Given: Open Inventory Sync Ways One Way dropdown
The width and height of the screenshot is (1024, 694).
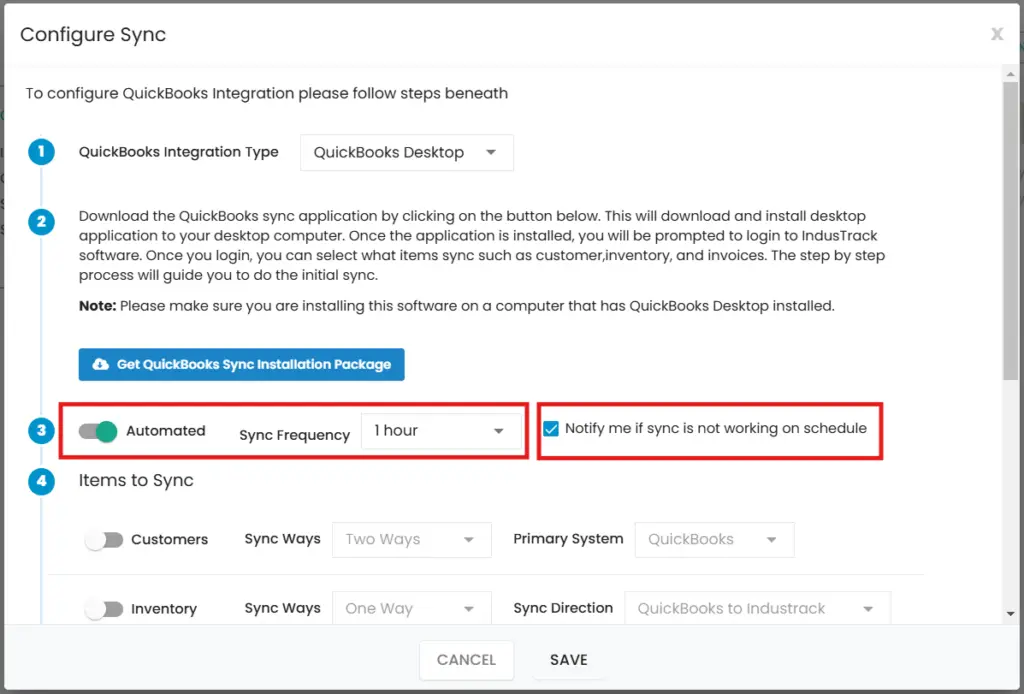Looking at the screenshot, I should pyautogui.click(x=411, y=608).
